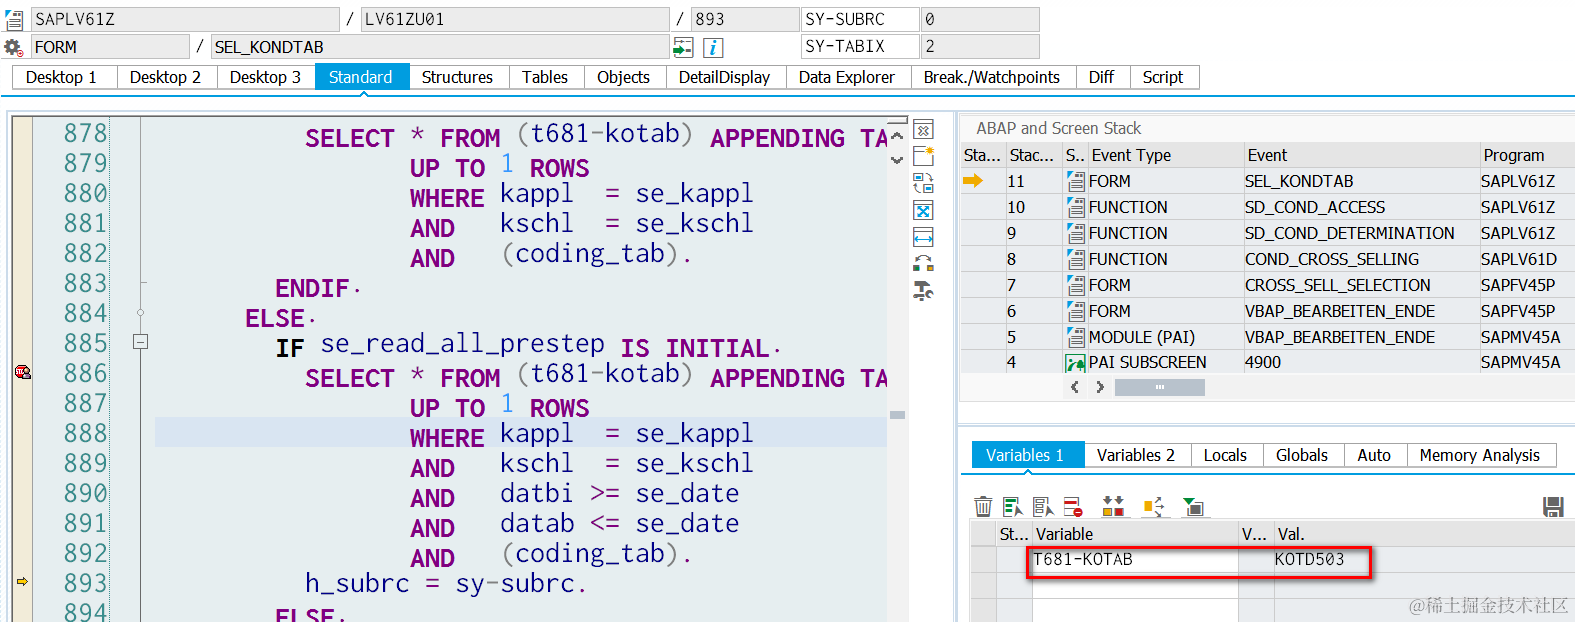Click the yellow square branching-arrows icon
The height and width of the screenshot is (622, 1575).
tap(1154, 507)
